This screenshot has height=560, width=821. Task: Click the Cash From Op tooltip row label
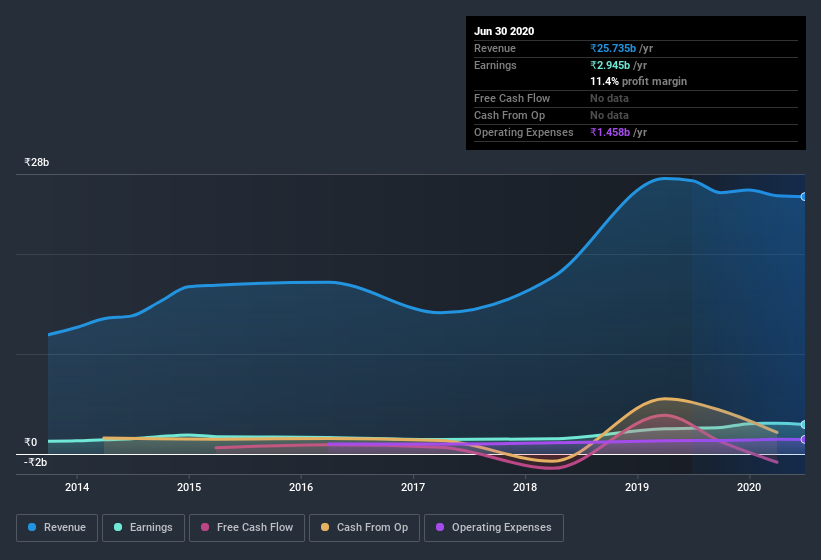509,115
